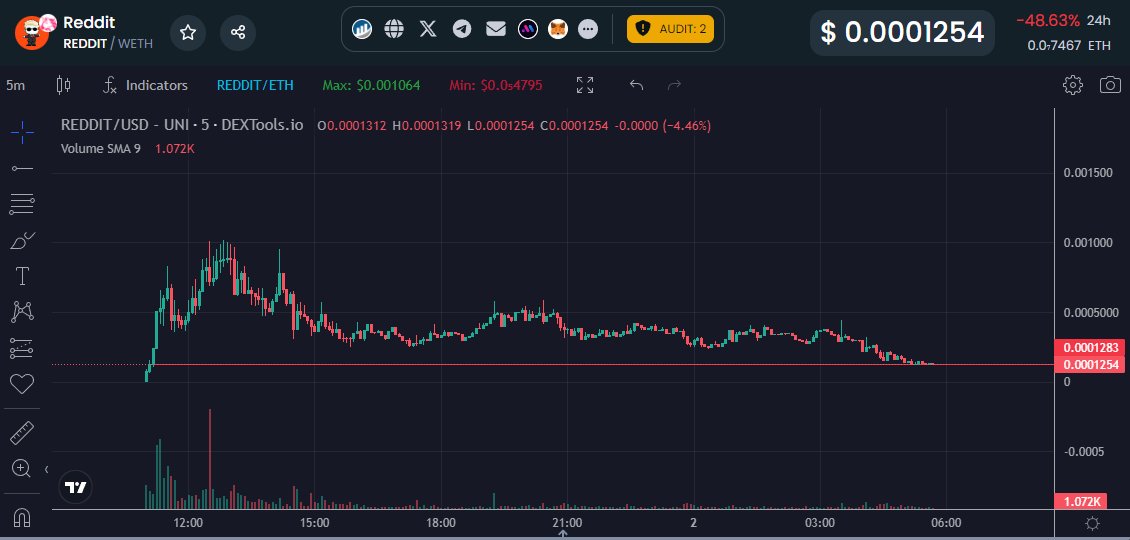
Task: Open the blue bar-chart explorer icon
Action: pyautogui.click(x=362, y=29)
